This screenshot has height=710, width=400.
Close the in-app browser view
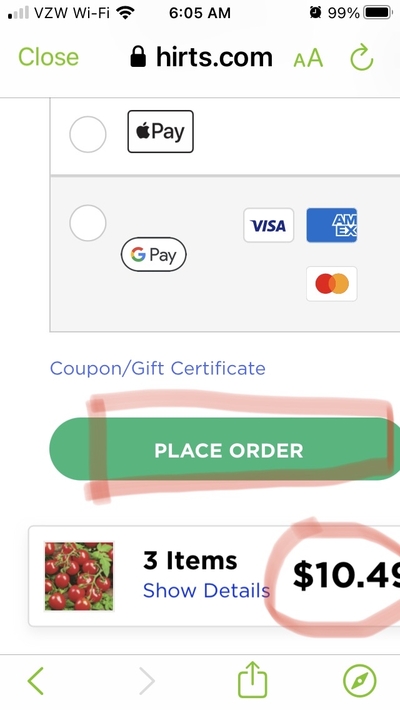pos(48,57)
